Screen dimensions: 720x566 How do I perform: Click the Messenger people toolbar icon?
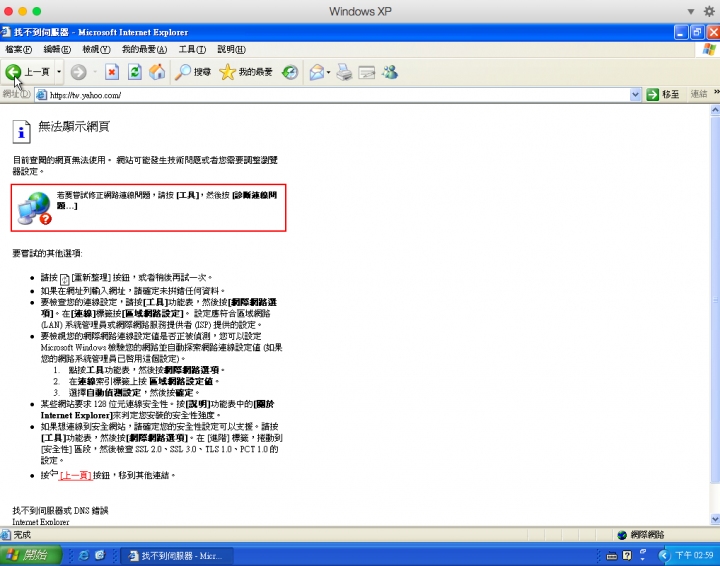pos(389,72)
